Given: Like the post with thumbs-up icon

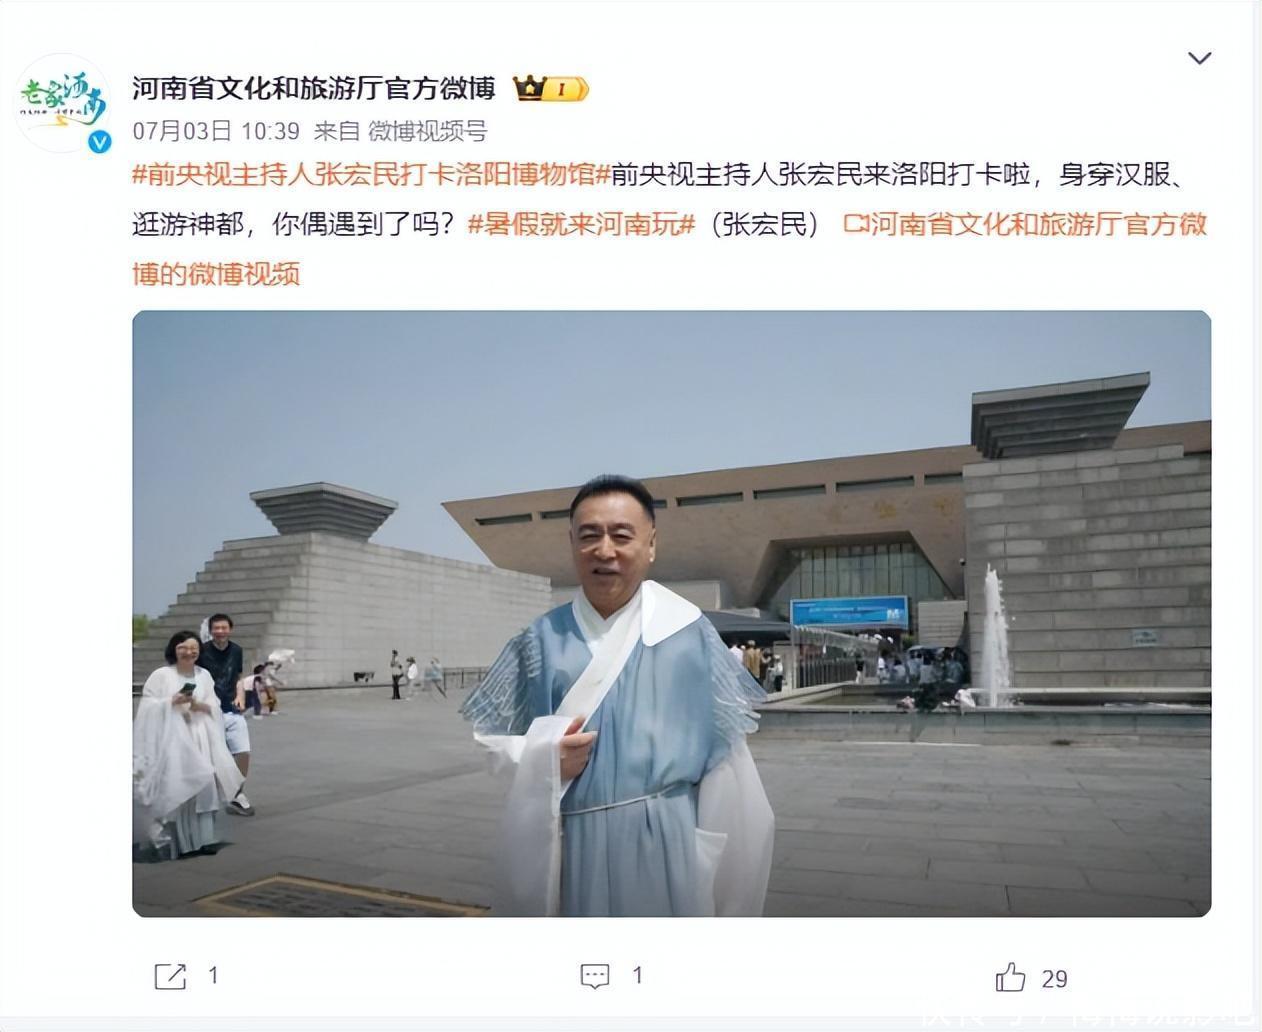Looking at the screenshot, I should [x=1011, y=977].
